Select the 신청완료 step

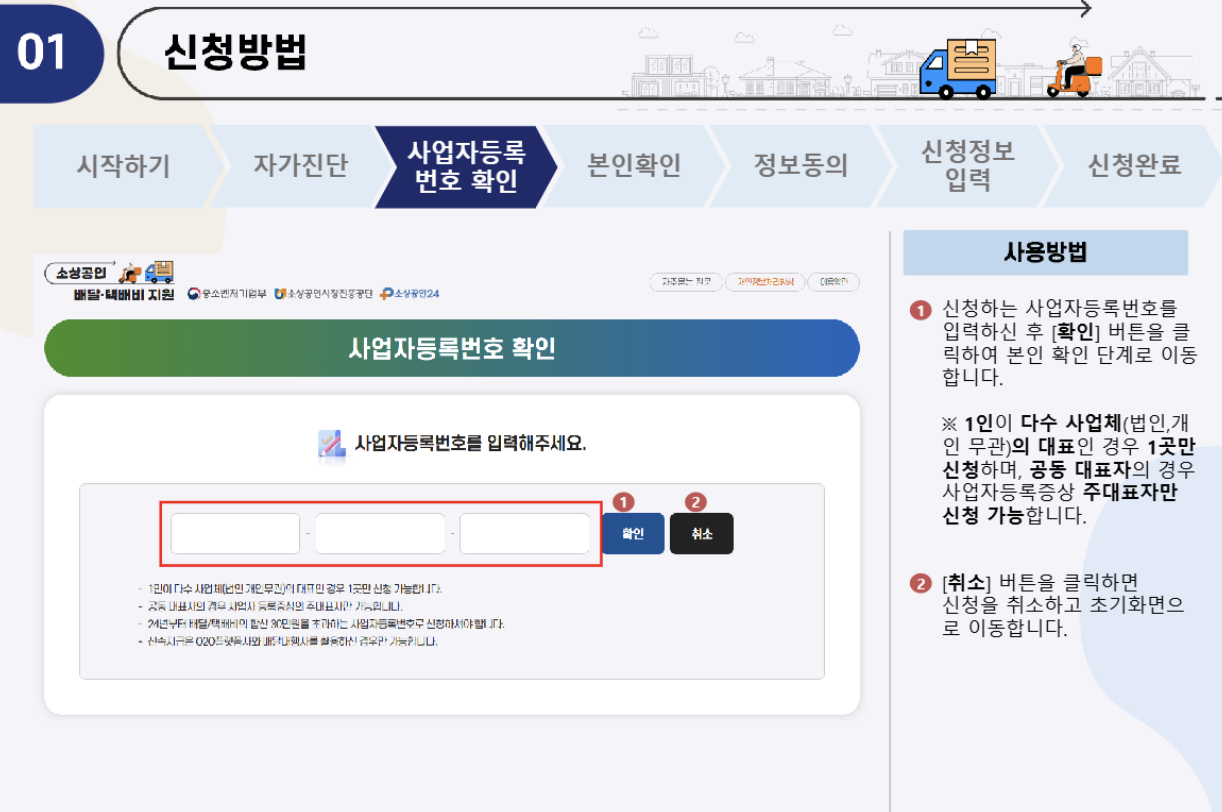point(1134,166)
